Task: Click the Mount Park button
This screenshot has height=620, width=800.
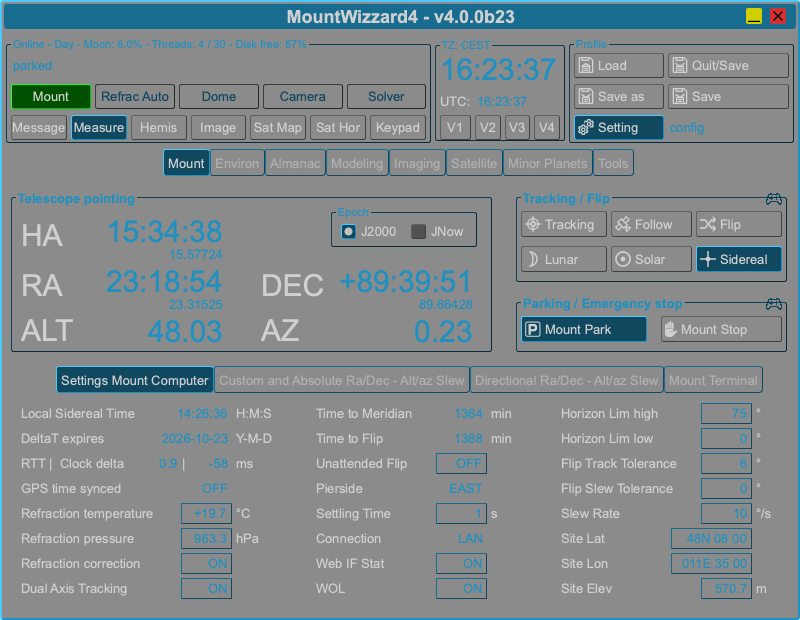Action: (584, 330)
